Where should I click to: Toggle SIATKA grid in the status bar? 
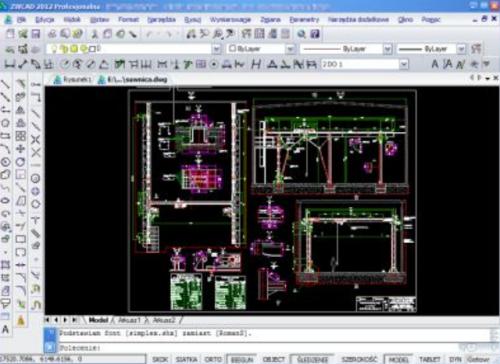pos(187,359)
